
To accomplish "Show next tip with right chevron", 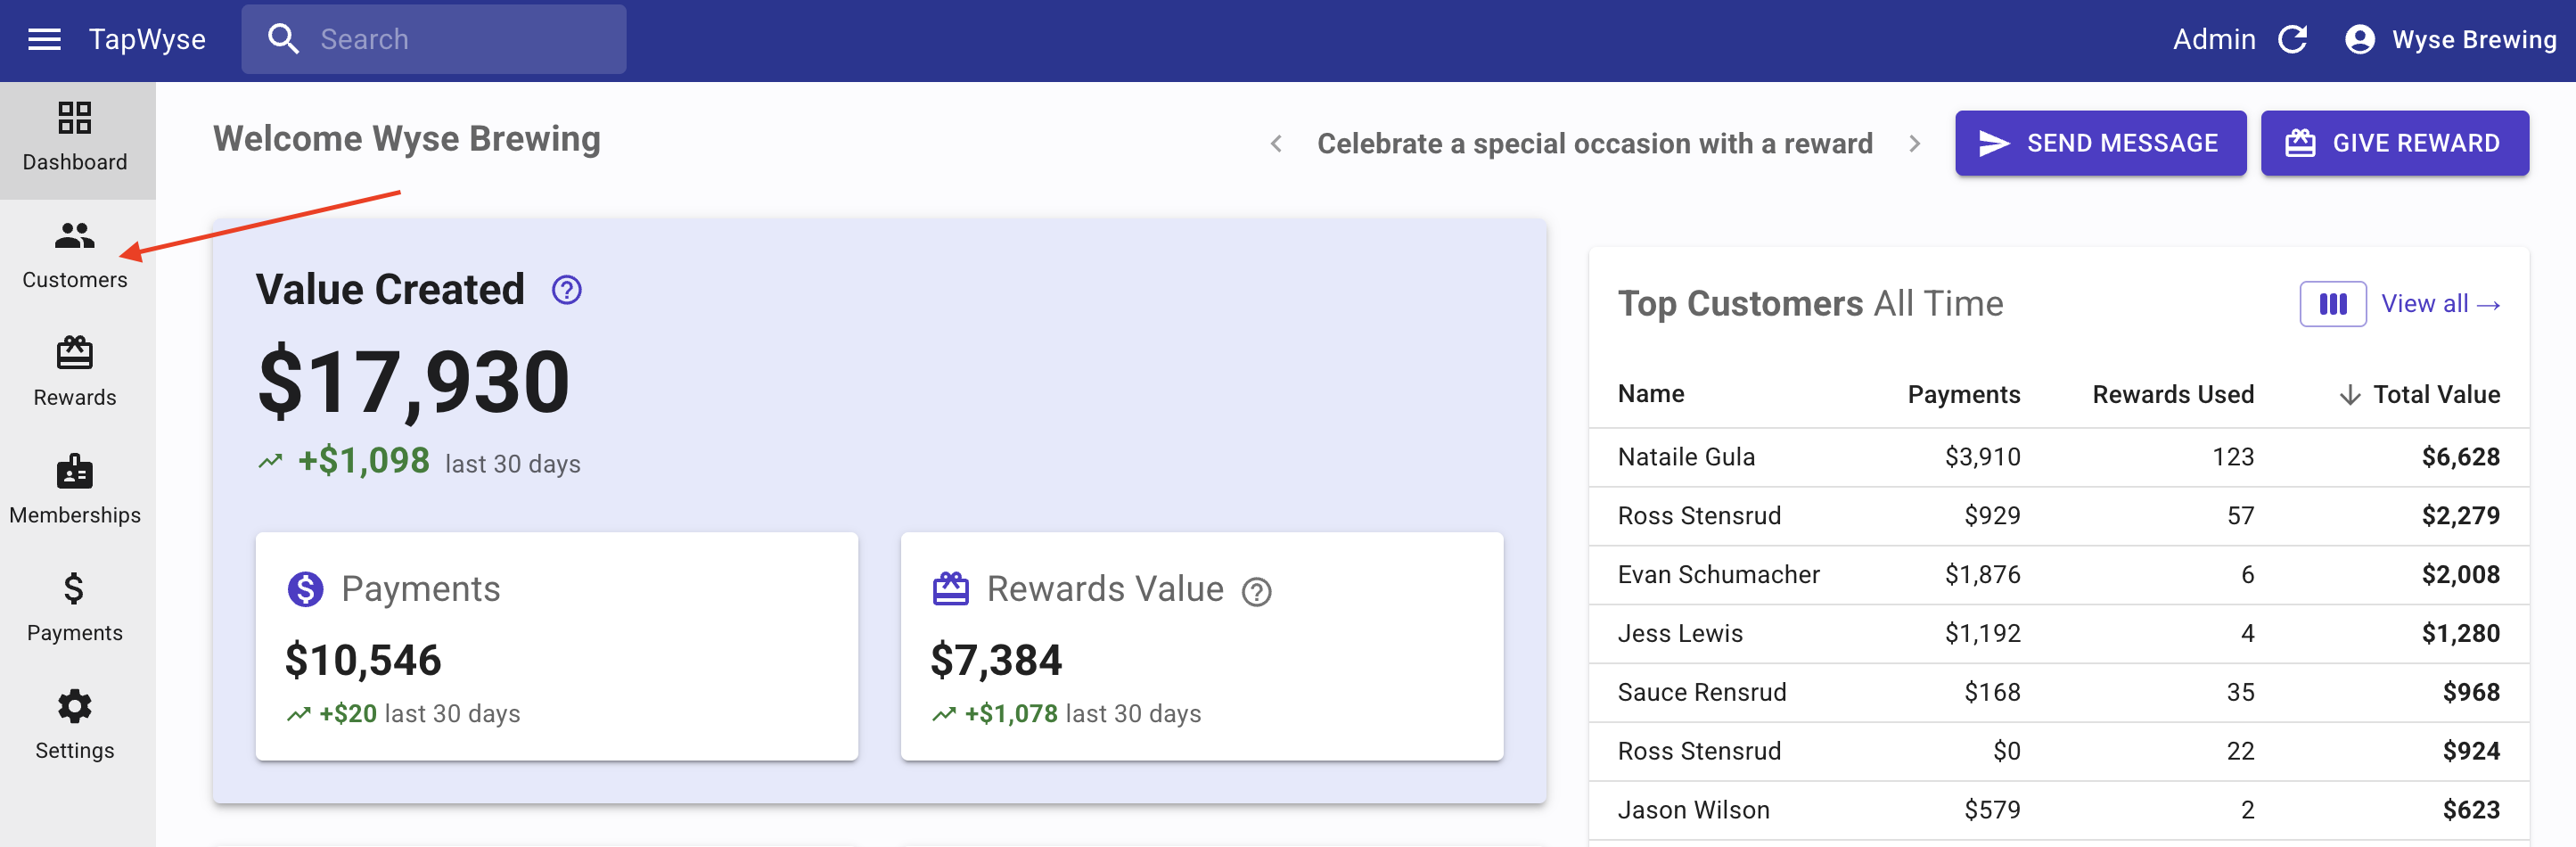I will [1914, 144].
